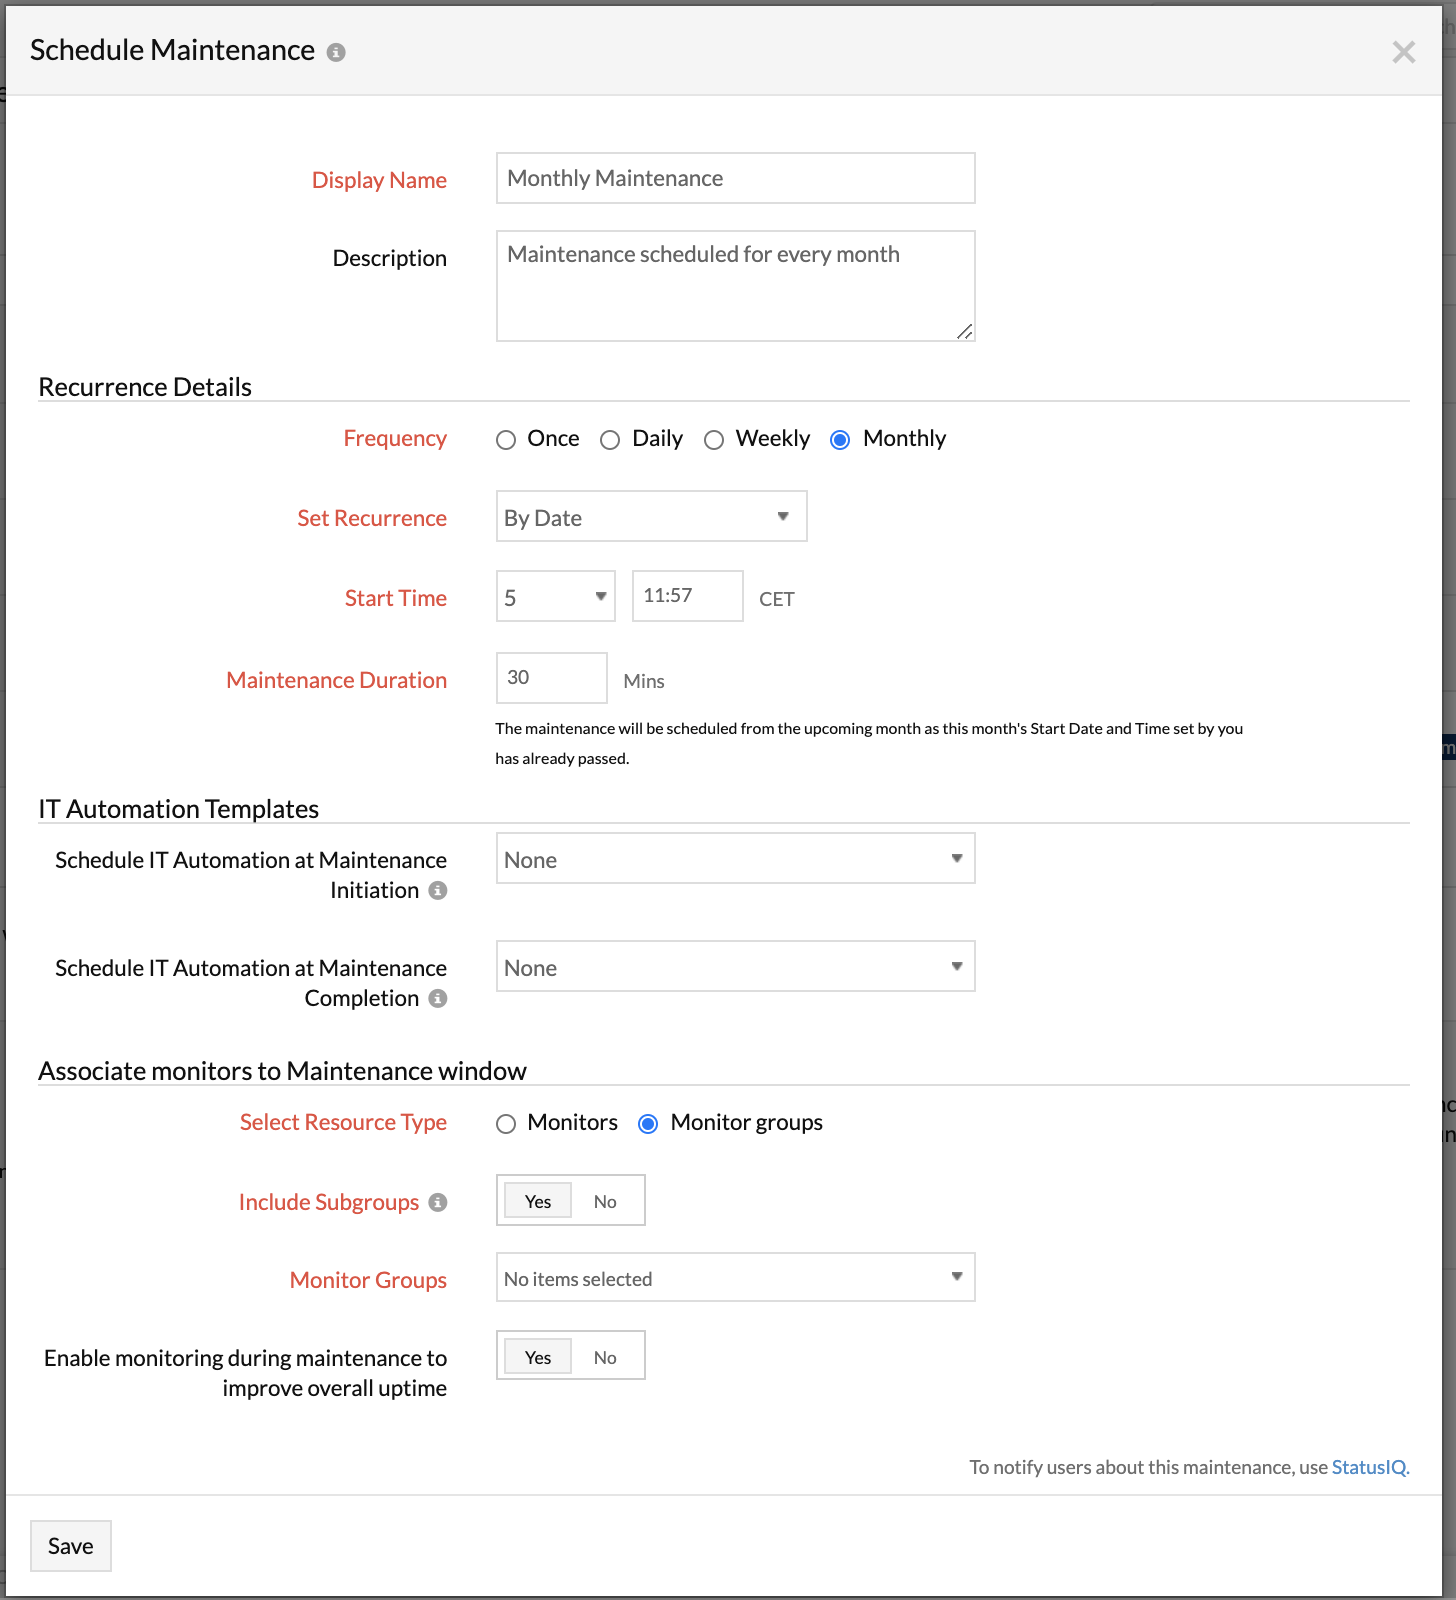1456x1600 pixels.
Task: Select Monitors as the resource type
Action: click(x=506, y=1124)
